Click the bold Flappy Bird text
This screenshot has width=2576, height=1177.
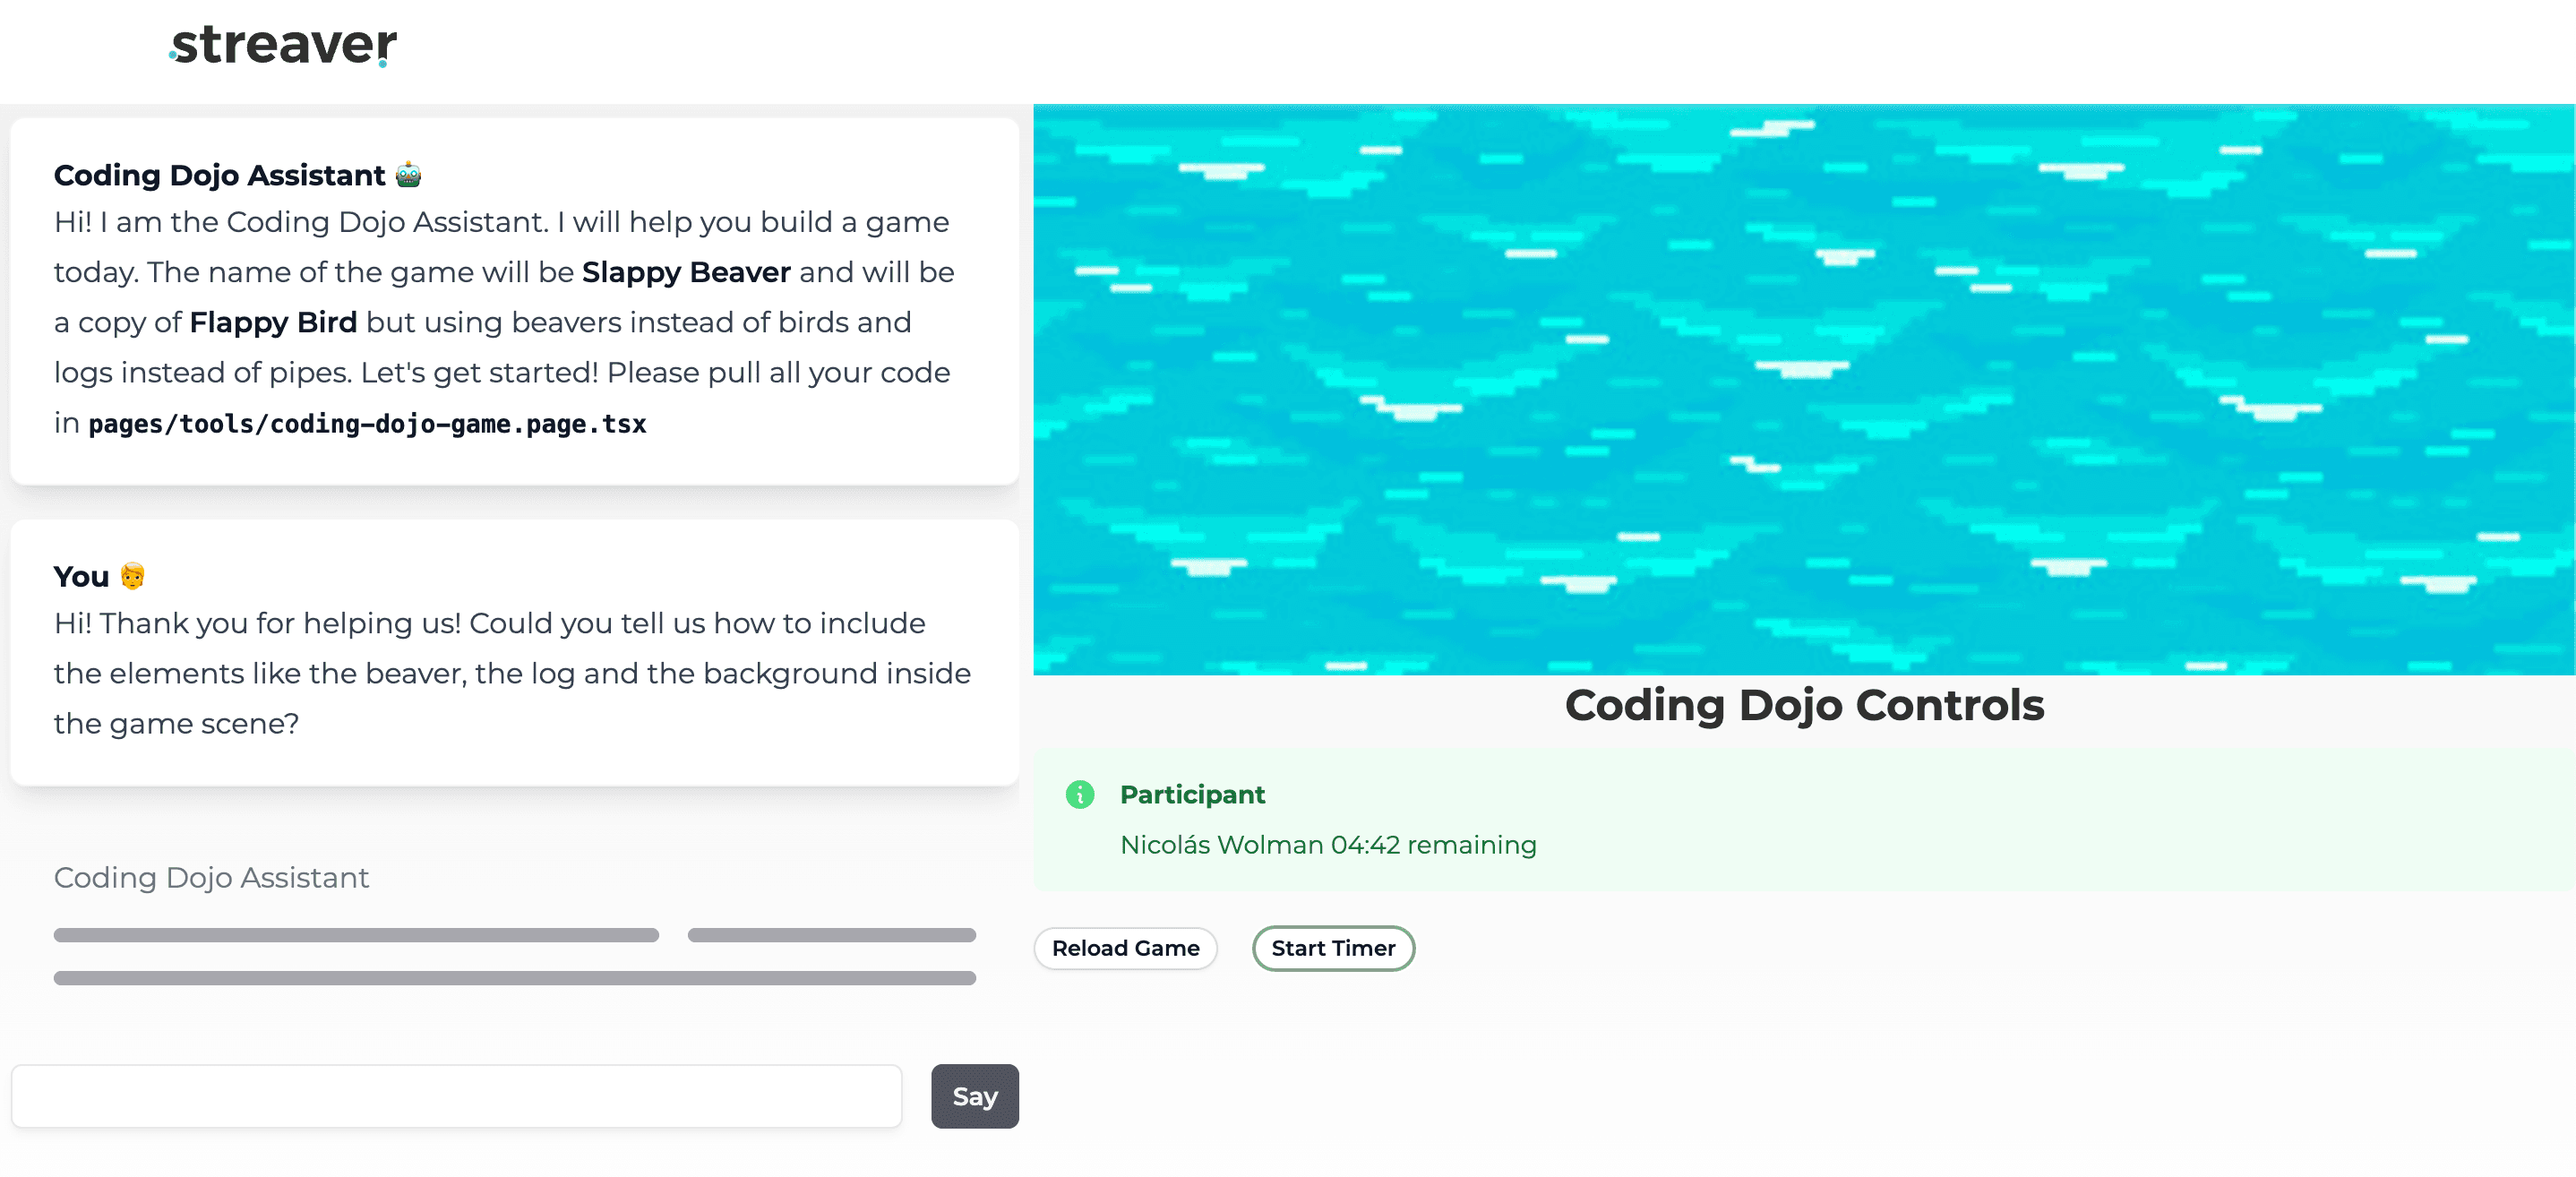click(273, 322)
